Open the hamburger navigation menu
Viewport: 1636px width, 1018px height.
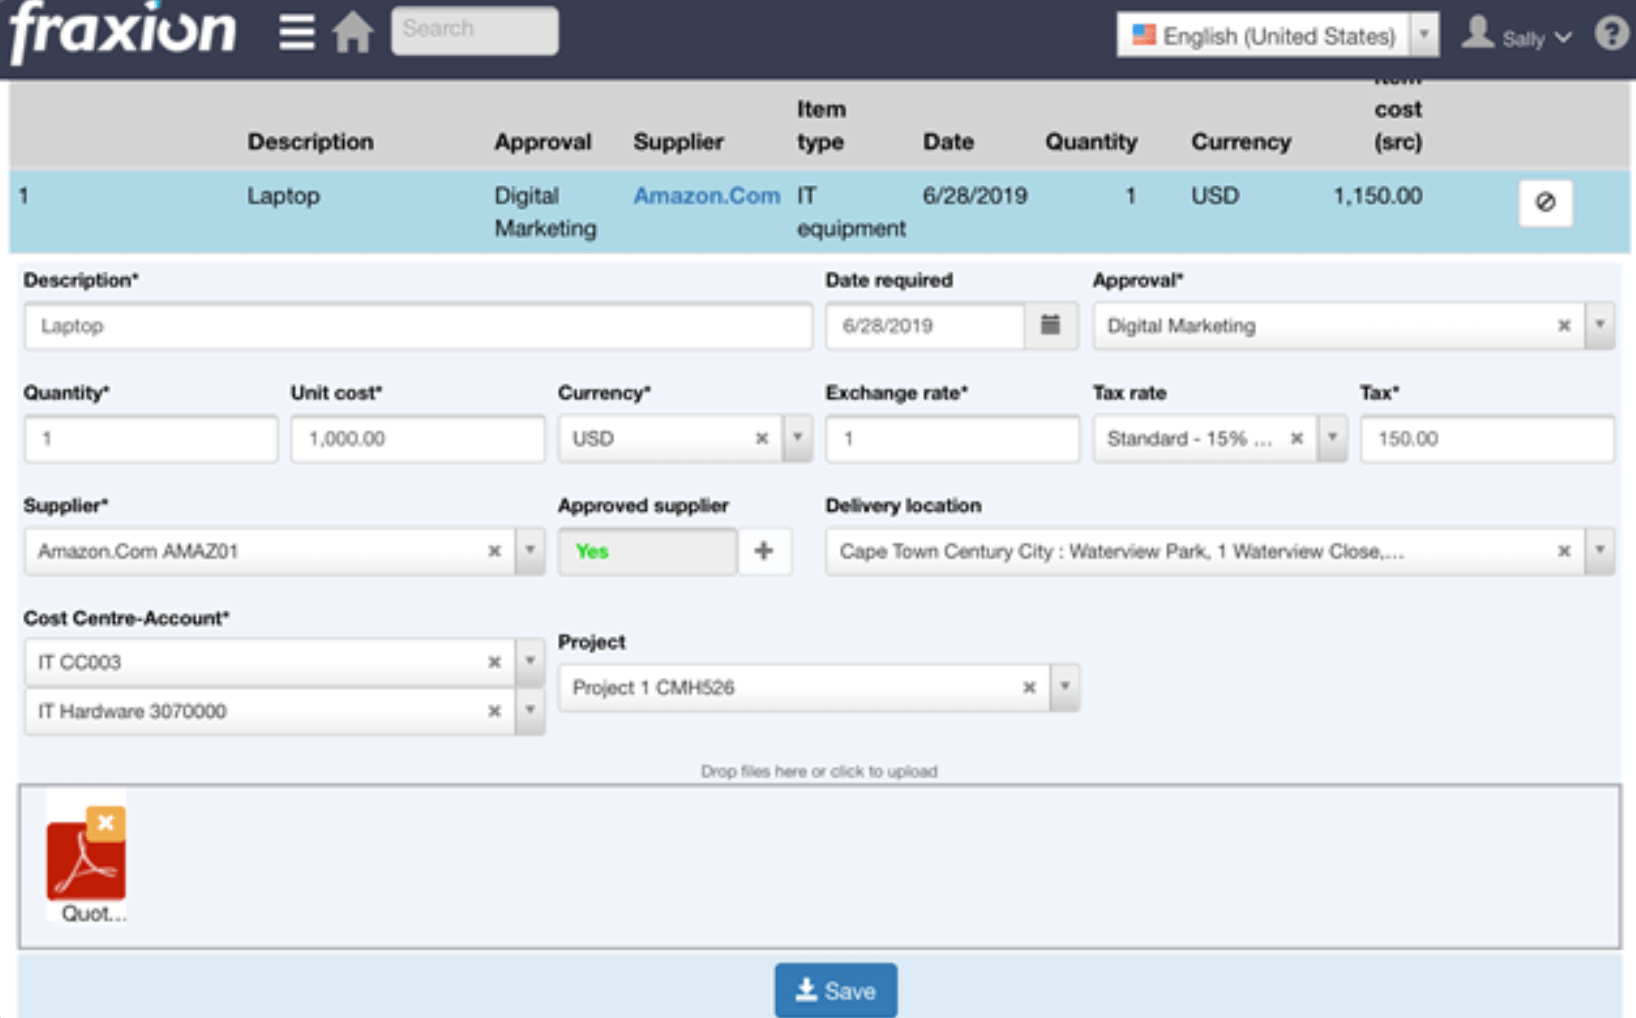tap(296, 31)
